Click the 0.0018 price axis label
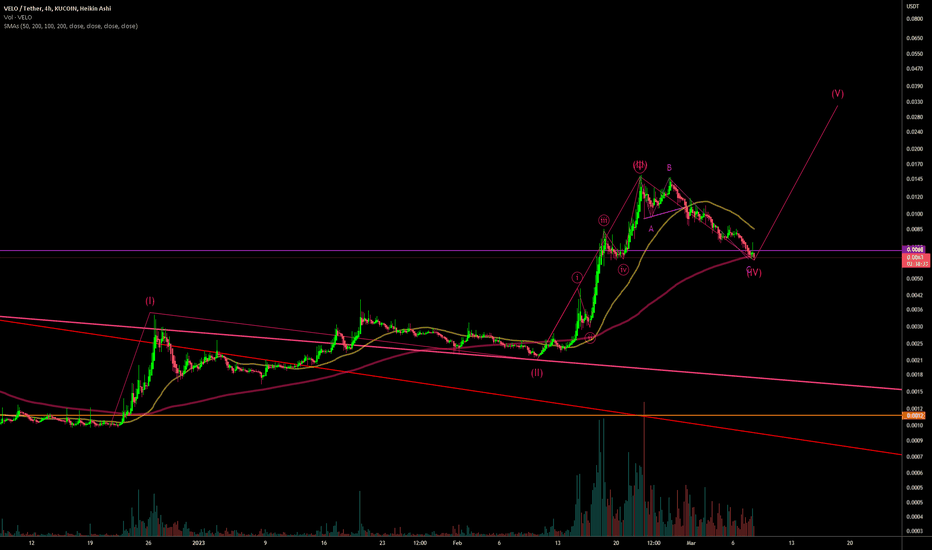 (x=914, y=375)
